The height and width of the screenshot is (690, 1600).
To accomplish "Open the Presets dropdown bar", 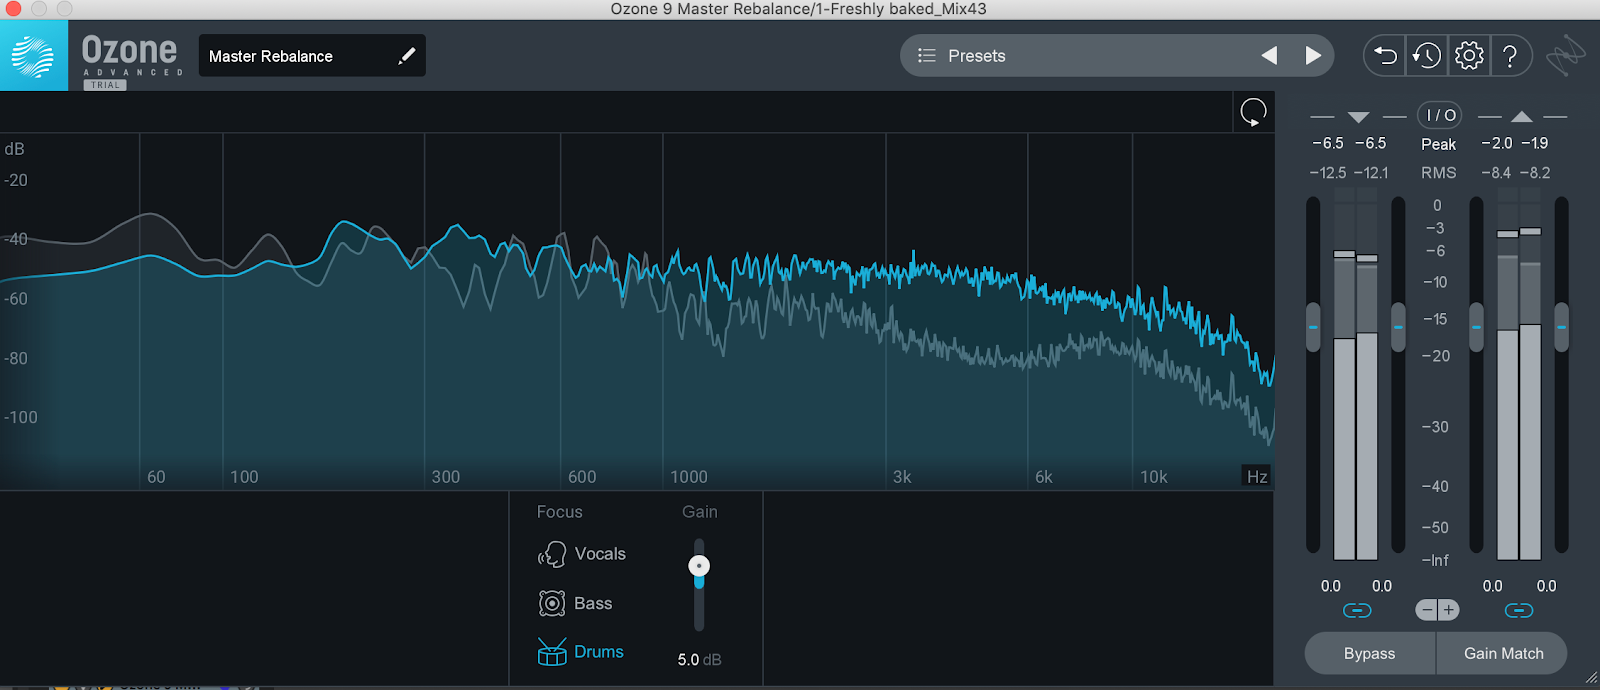I will tap(1117, 56).
